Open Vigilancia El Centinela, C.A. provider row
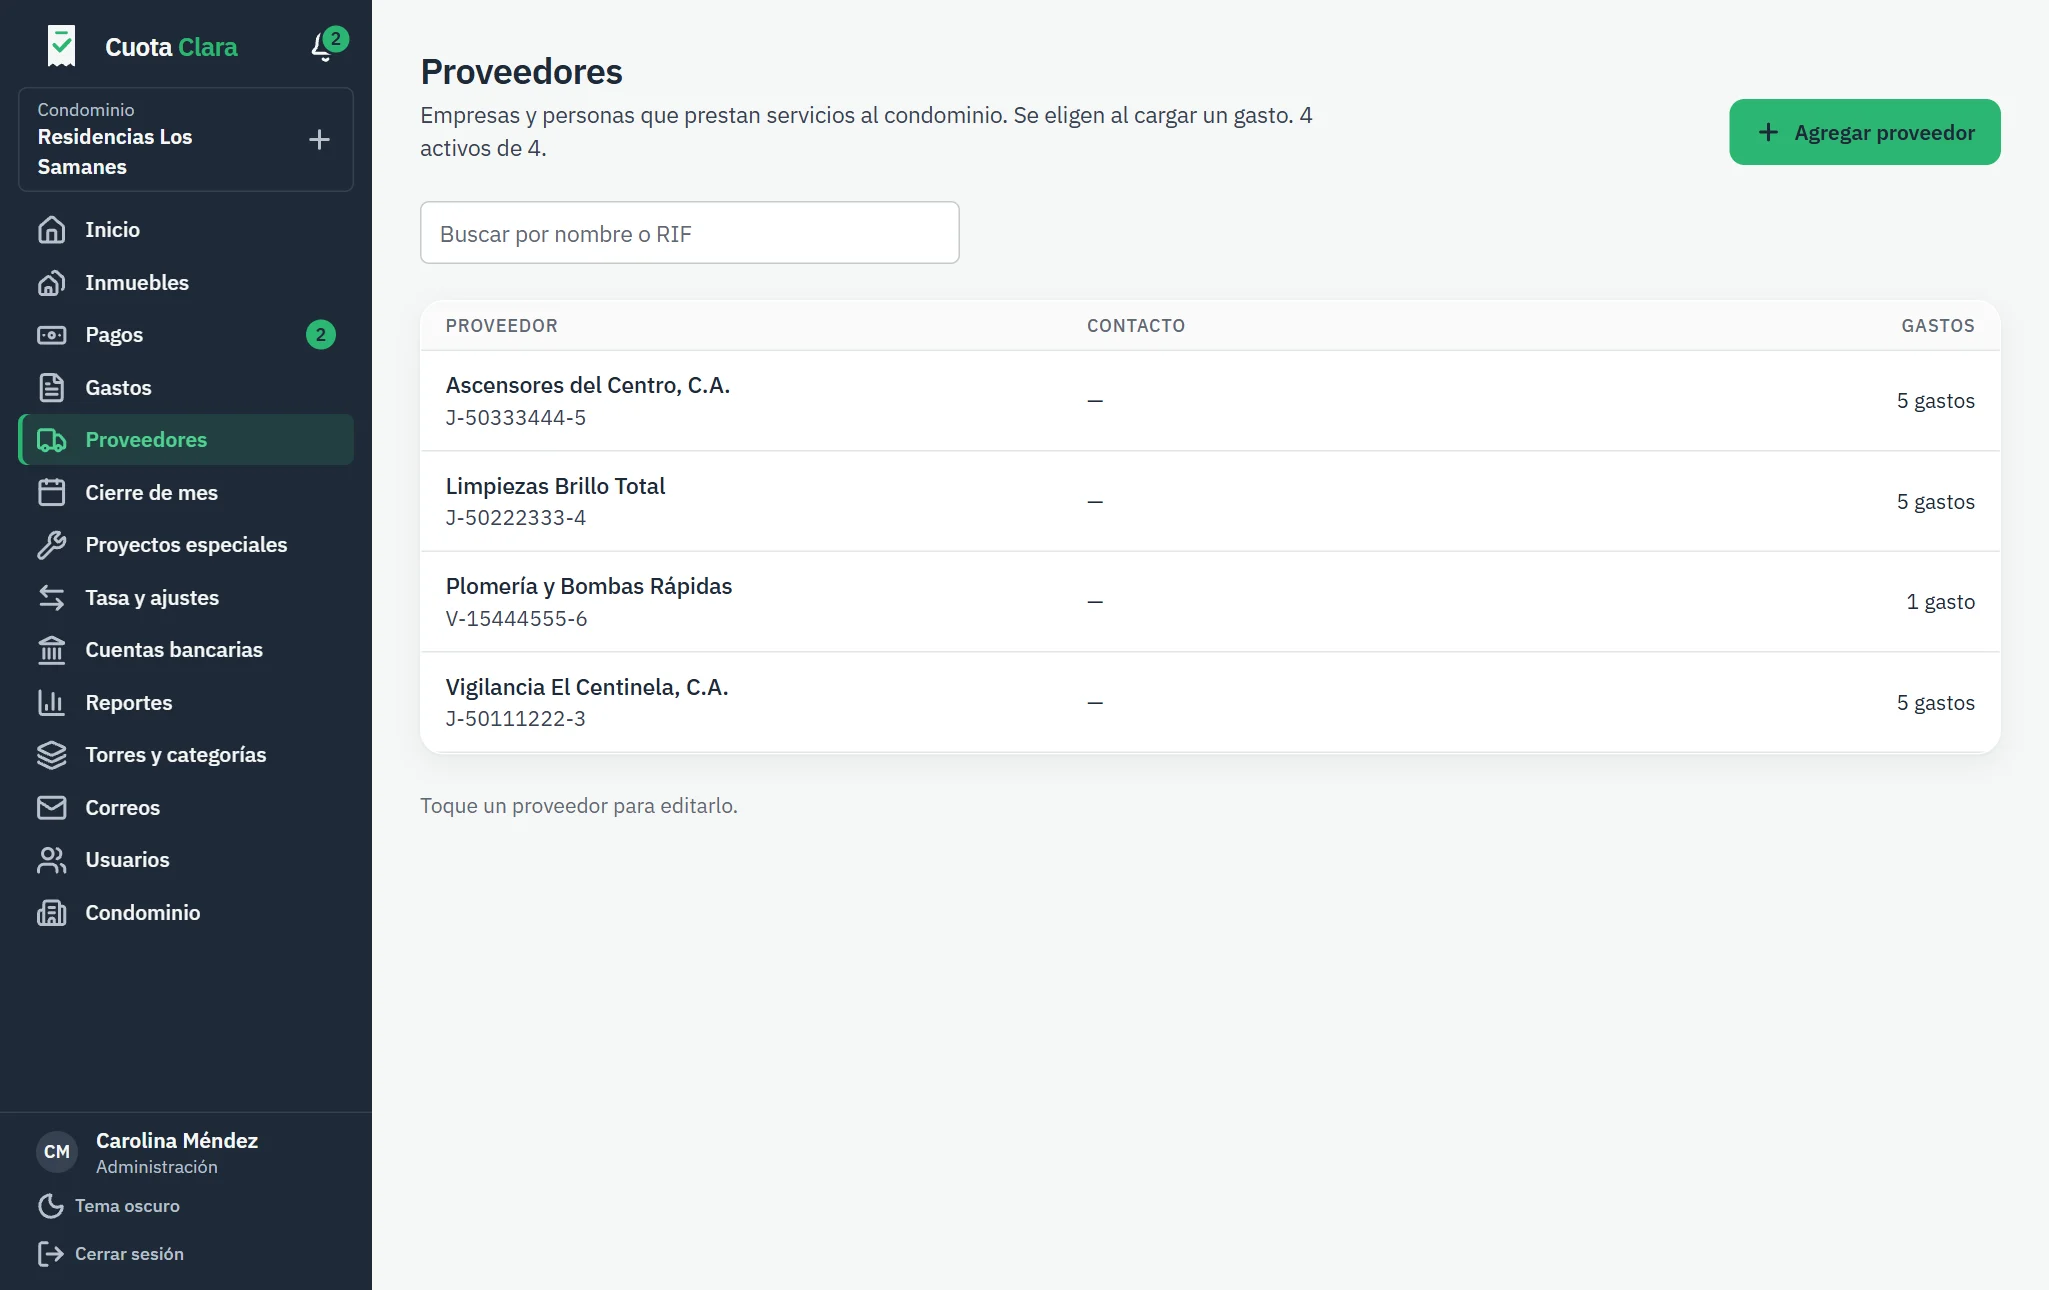 [x=1210, y=702]
